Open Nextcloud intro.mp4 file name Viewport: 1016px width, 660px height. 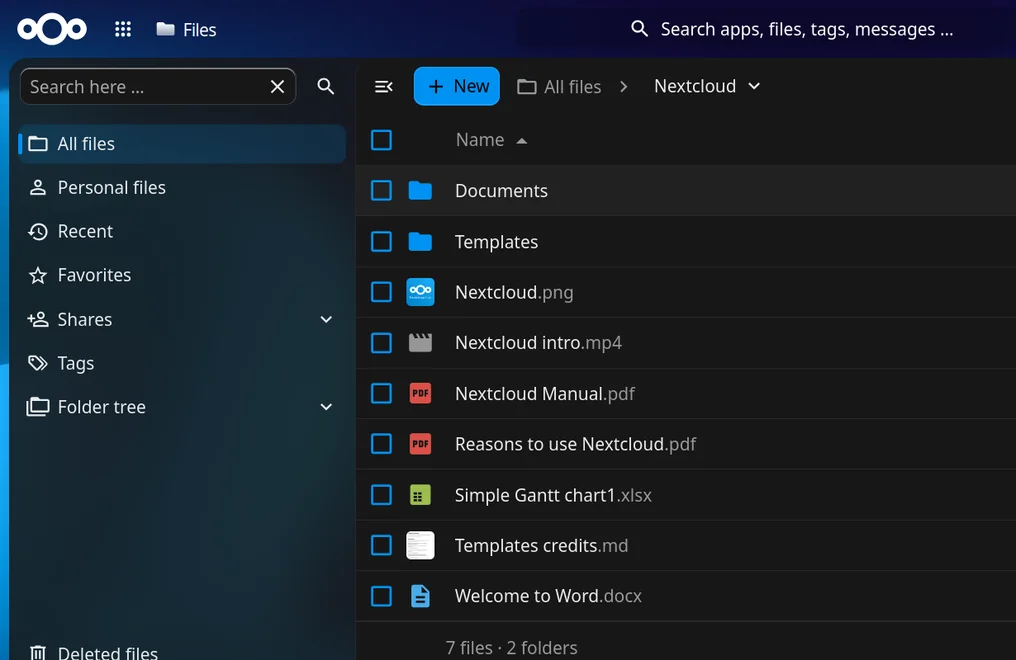[x=538, y=343]
